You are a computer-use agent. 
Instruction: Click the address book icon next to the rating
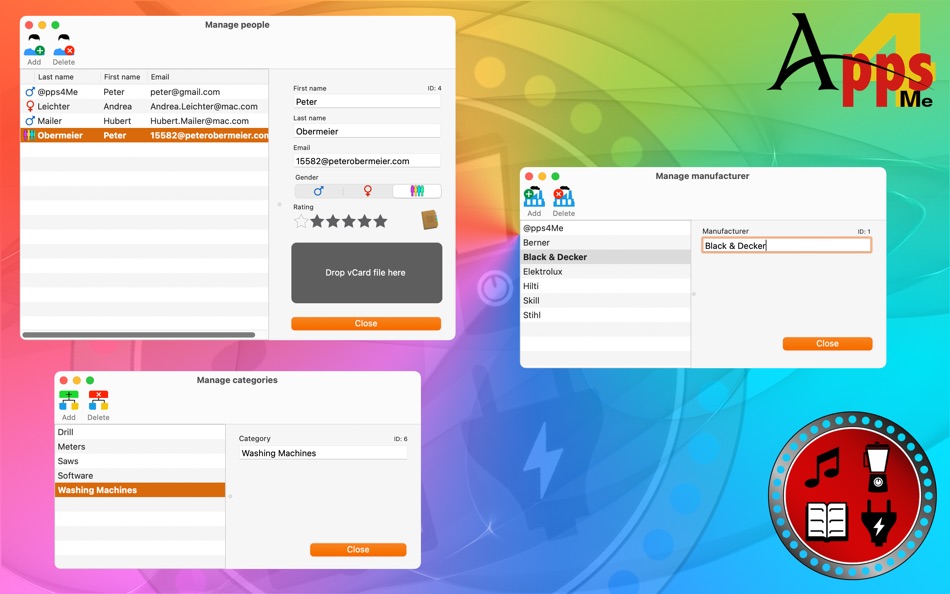429,220
